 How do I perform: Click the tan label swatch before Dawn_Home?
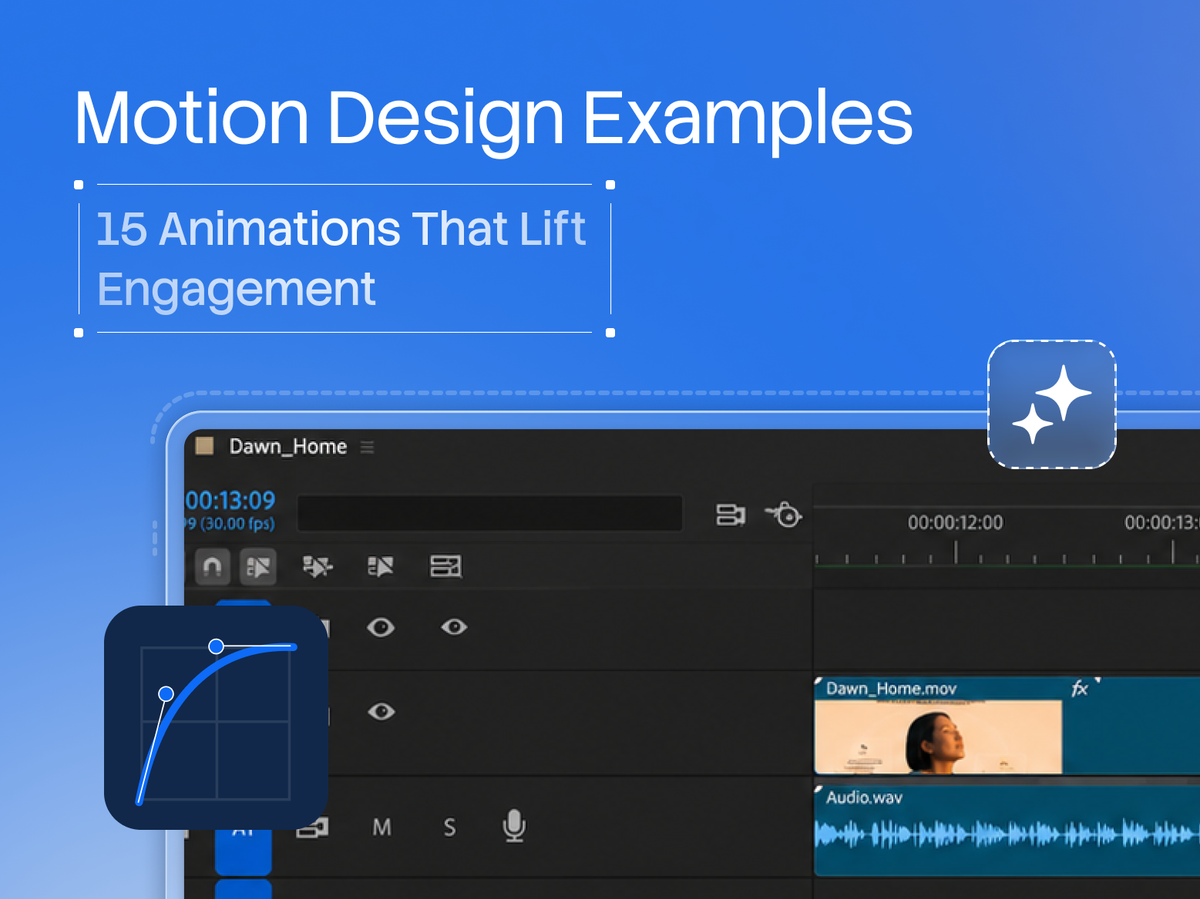pyautogui.click(x=205, y=446)
